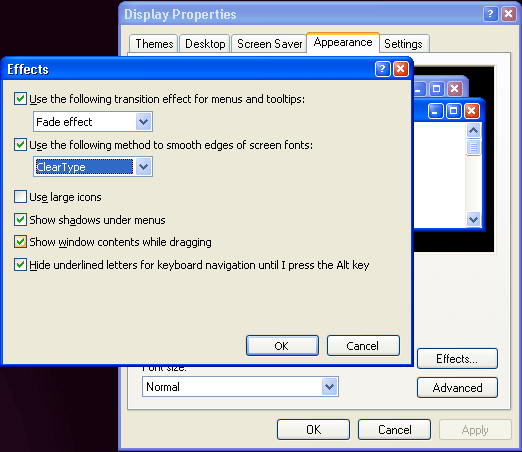
Task: Enable Use large icons checkbox
Action: tap(20, 197)
